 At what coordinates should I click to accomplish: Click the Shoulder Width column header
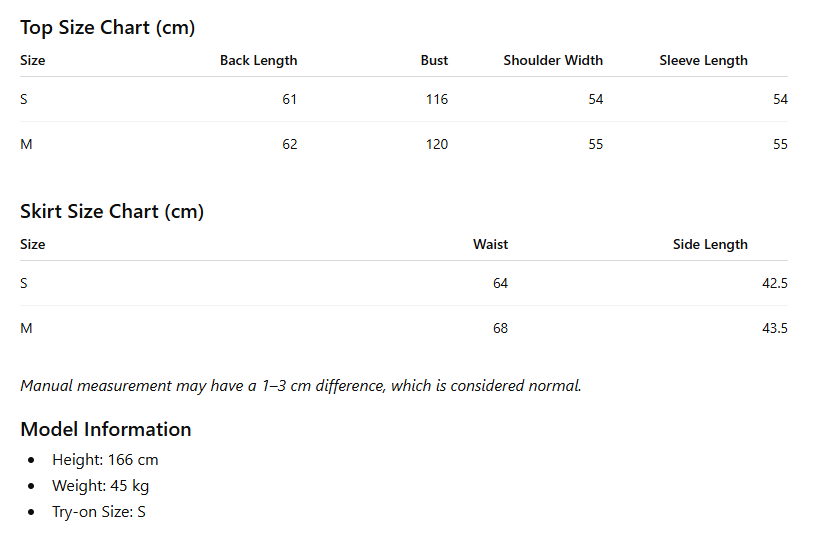tap(553, 61)
